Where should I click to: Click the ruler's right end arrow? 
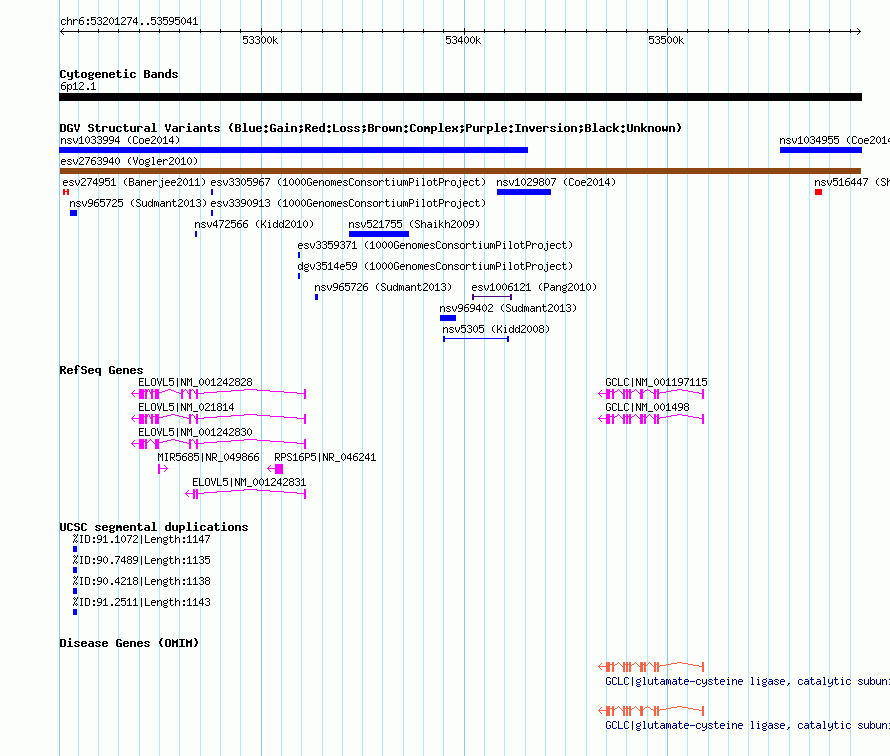pos(858,31)
